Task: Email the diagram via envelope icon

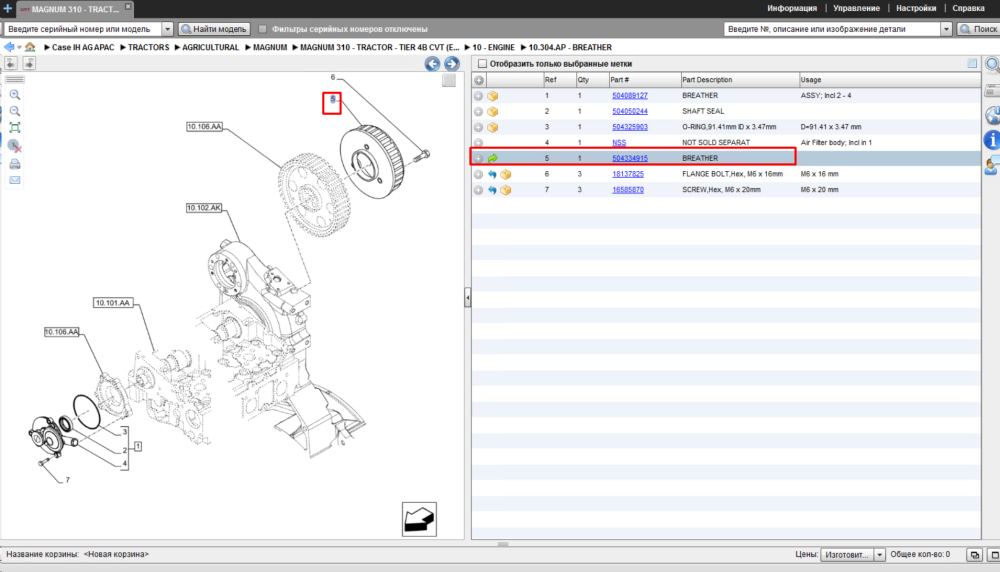Action: [x=15, y=180]
